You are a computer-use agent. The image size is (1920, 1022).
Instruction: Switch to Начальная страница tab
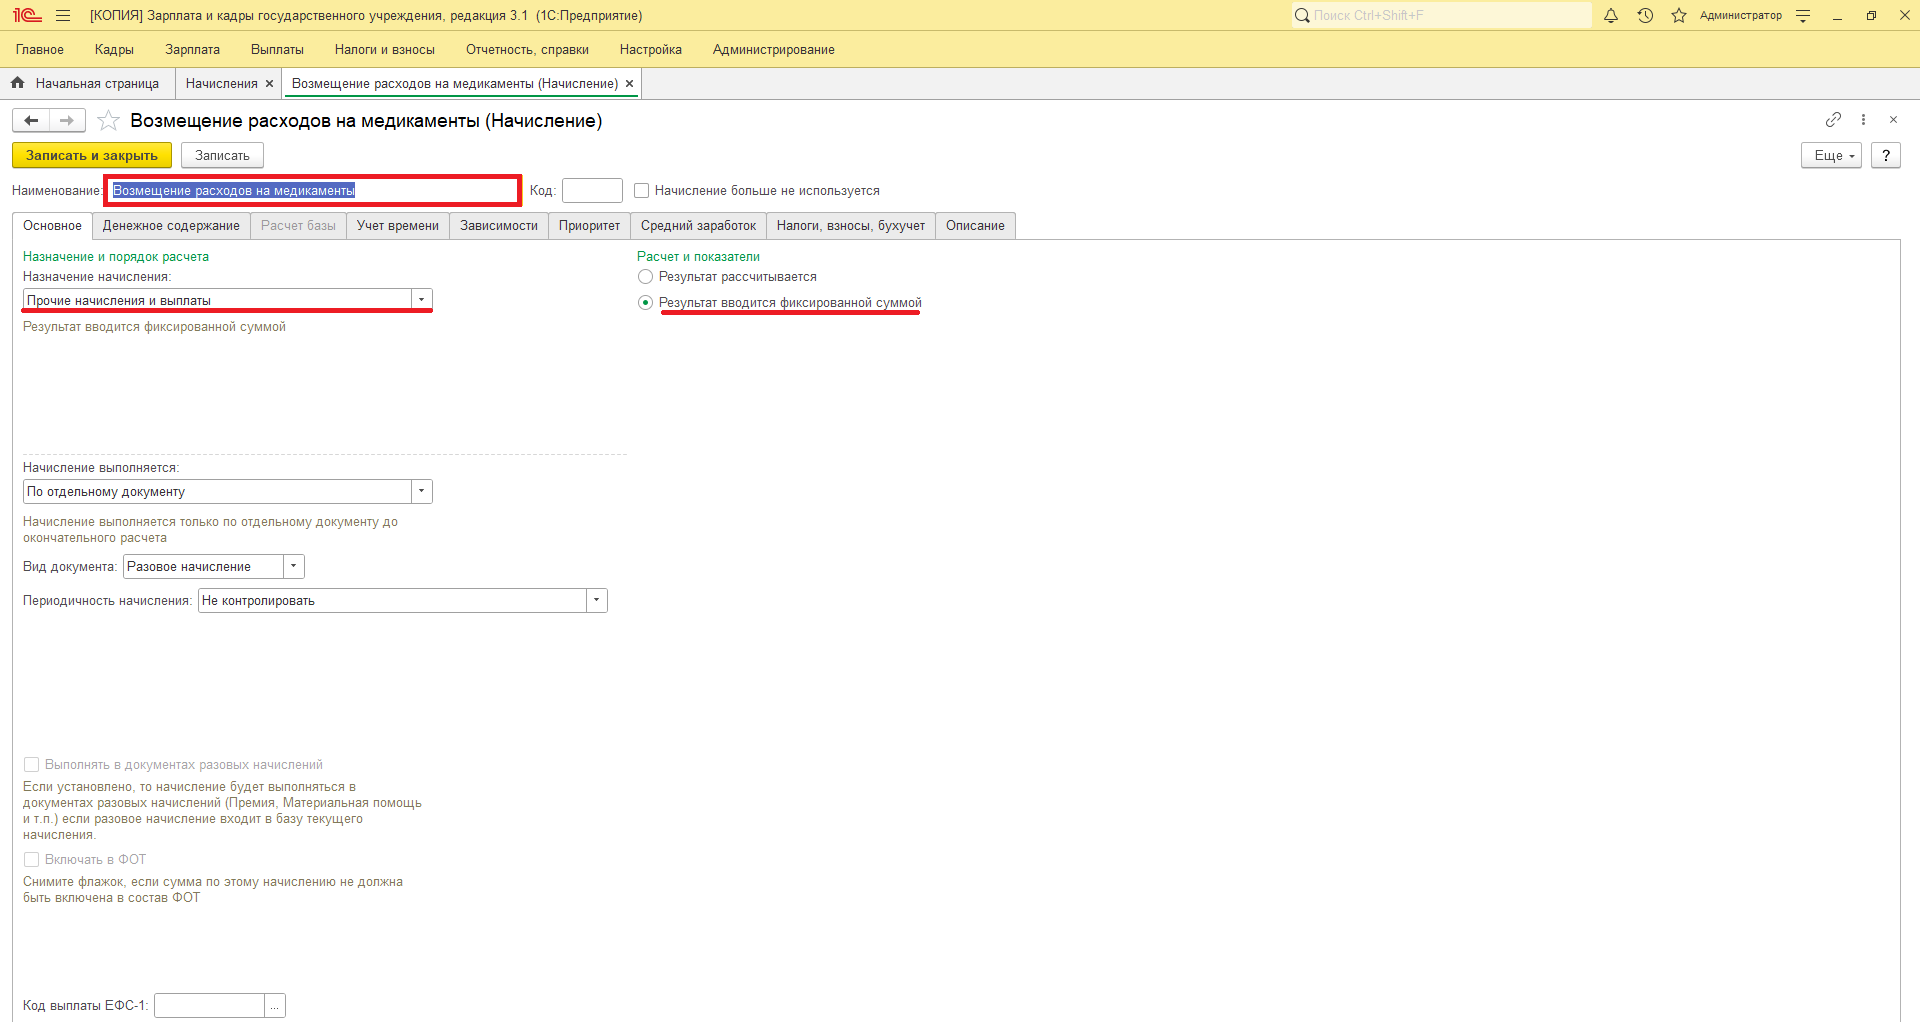pos(97,84)
